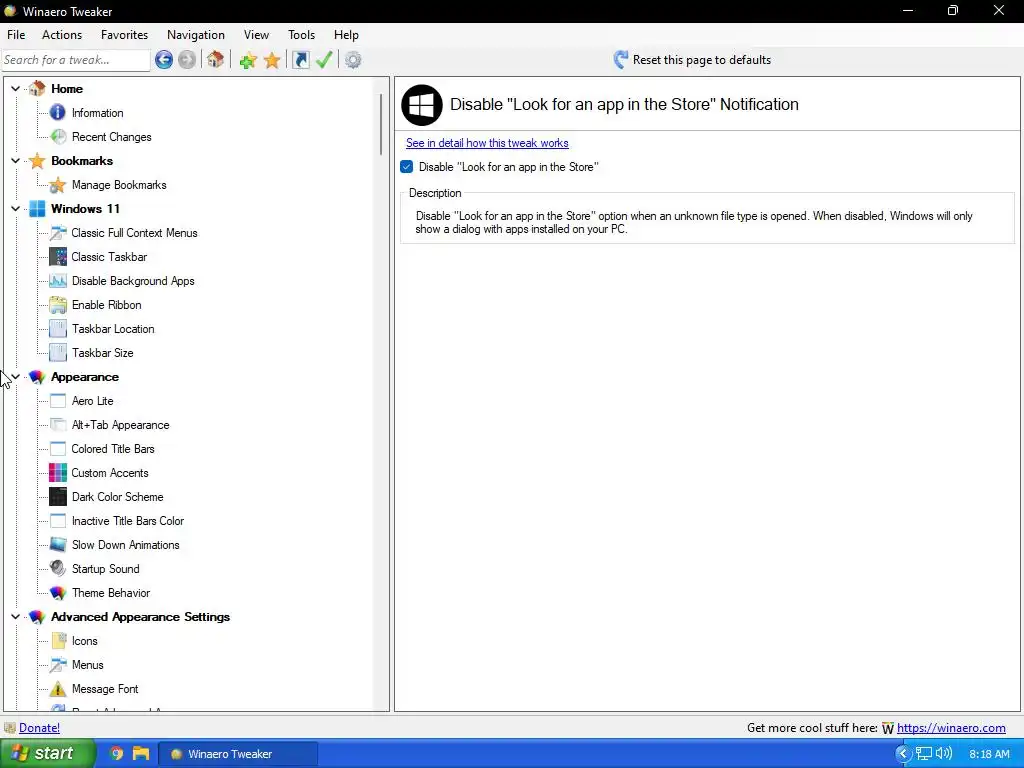This screenshot has height=768, width=1024.
Task: Click the Classic Full Context Menus icon
Action: [57, 232]
